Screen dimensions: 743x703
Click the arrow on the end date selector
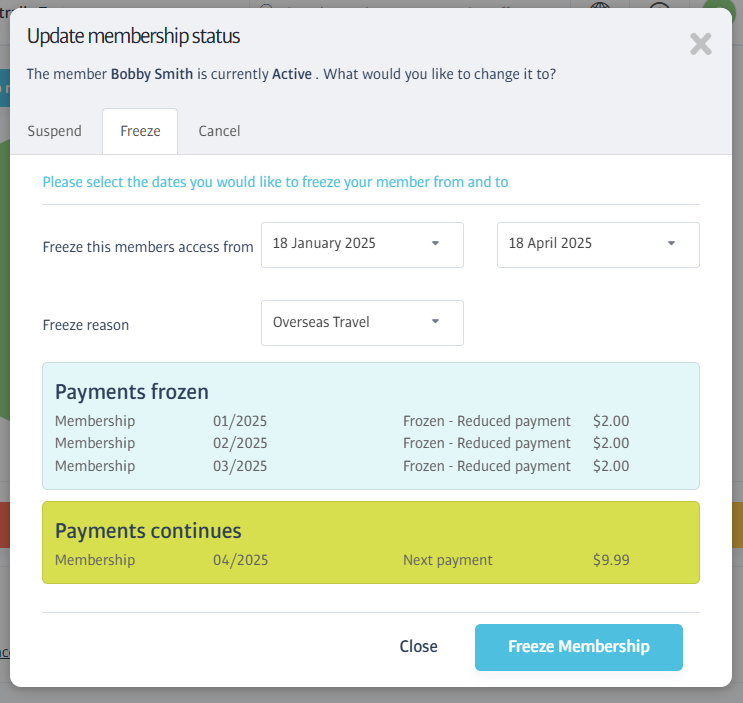click(671, 243)
